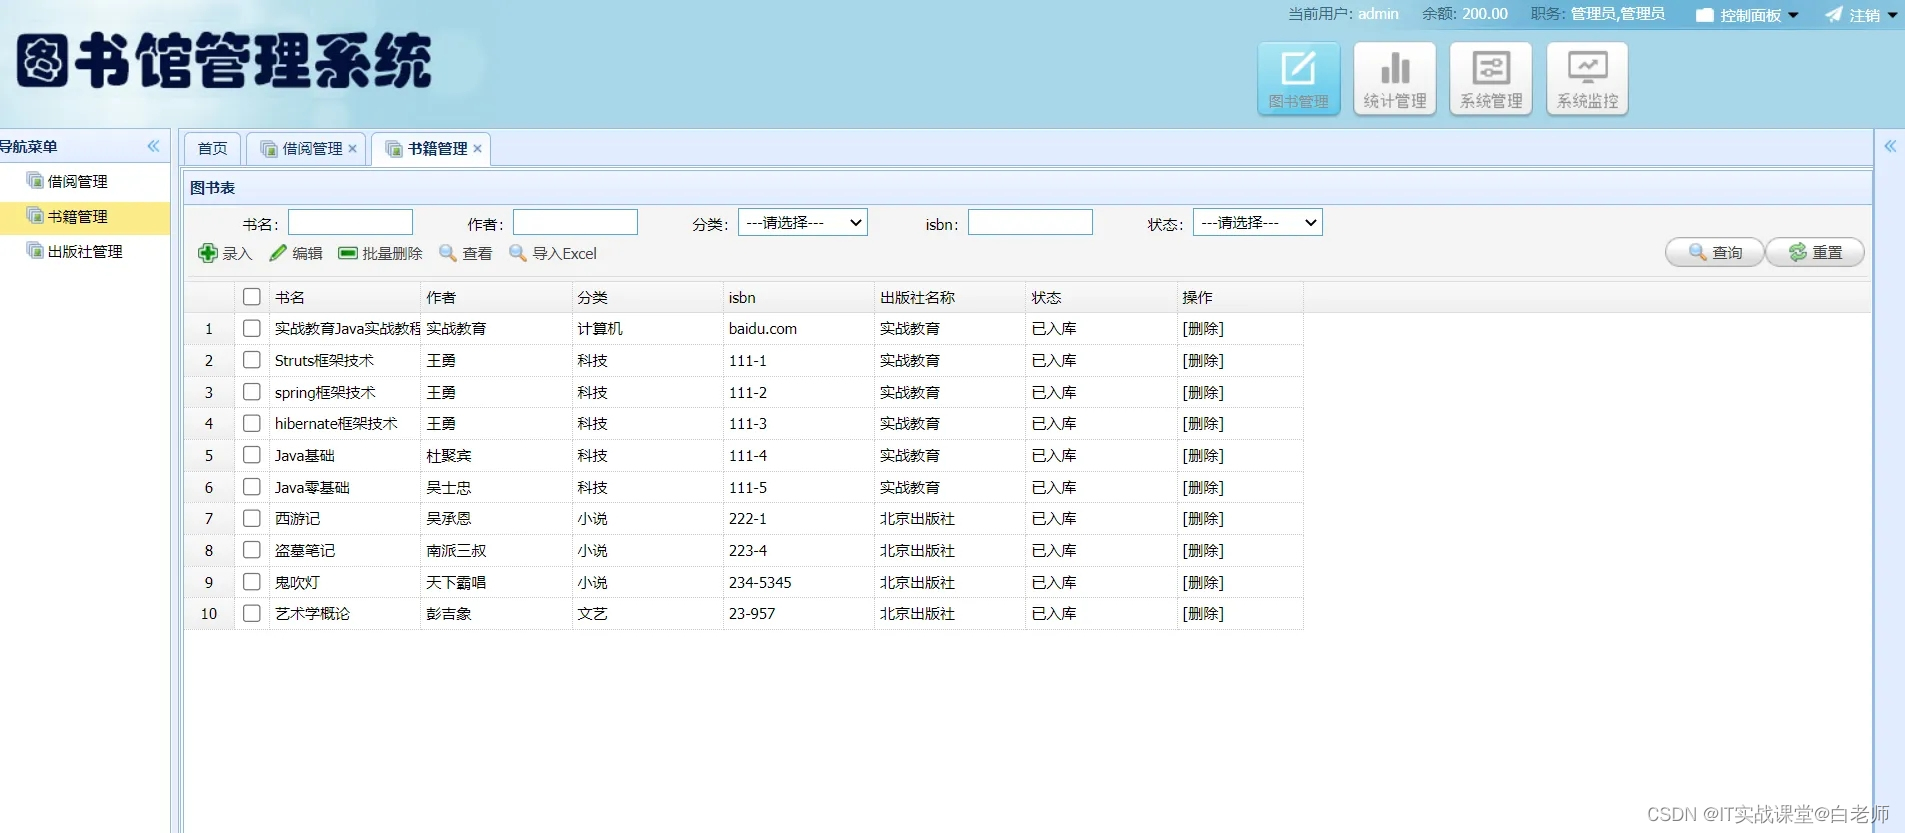
Task: Delete the 鬼吹灯 row via [删除]
Action: tap(1203, 582)
